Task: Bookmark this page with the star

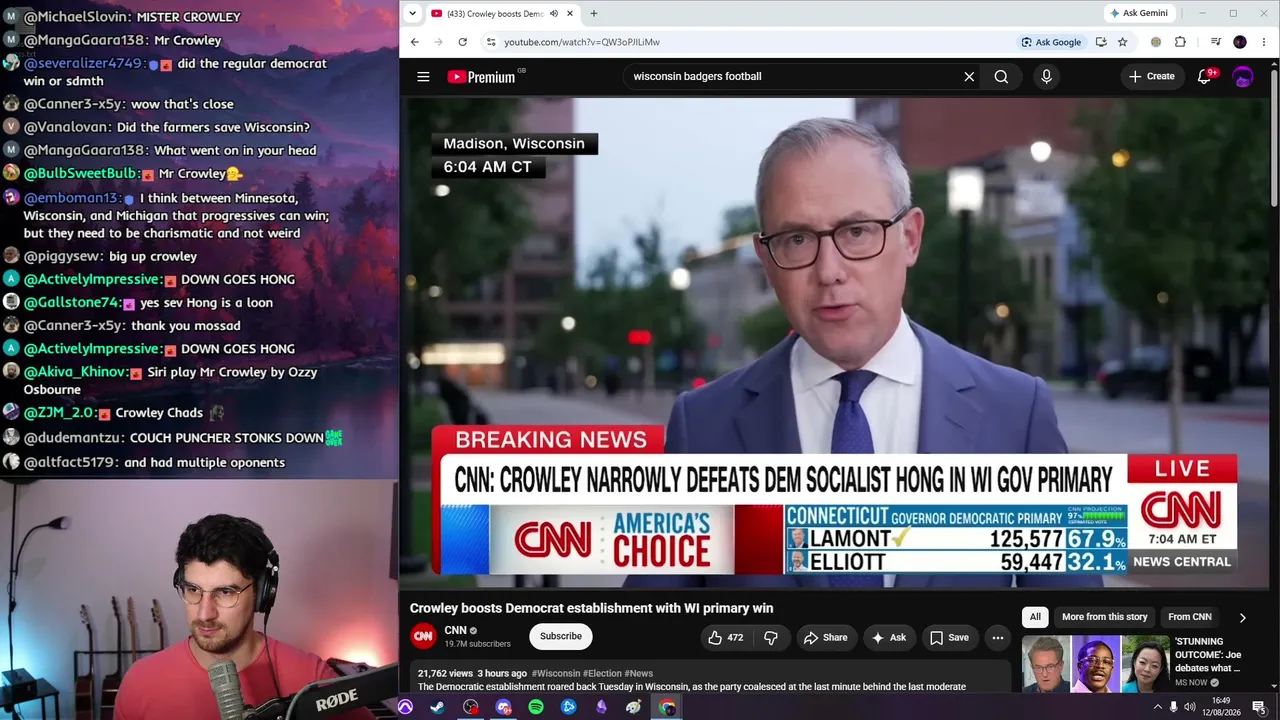Action: [1122, 42]
